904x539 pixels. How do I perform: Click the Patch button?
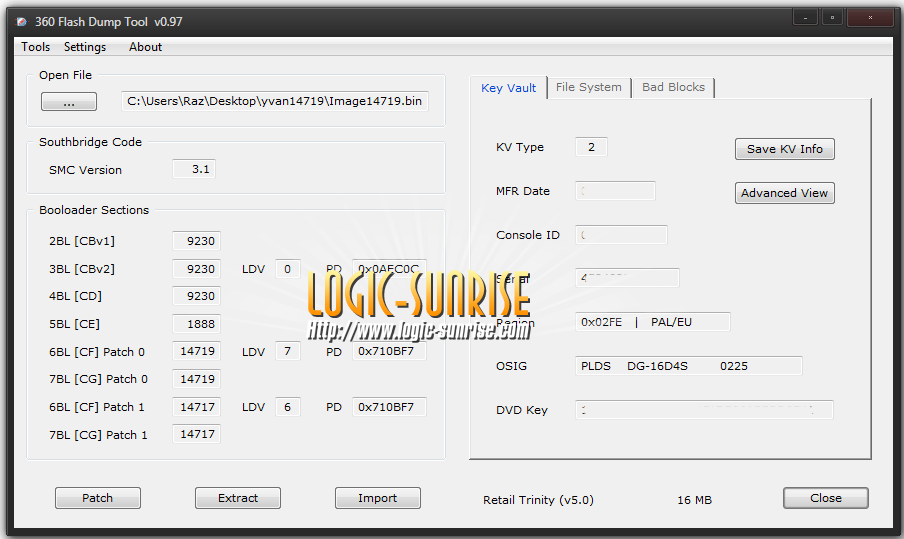pyautogui.click(x=97, y=498)
